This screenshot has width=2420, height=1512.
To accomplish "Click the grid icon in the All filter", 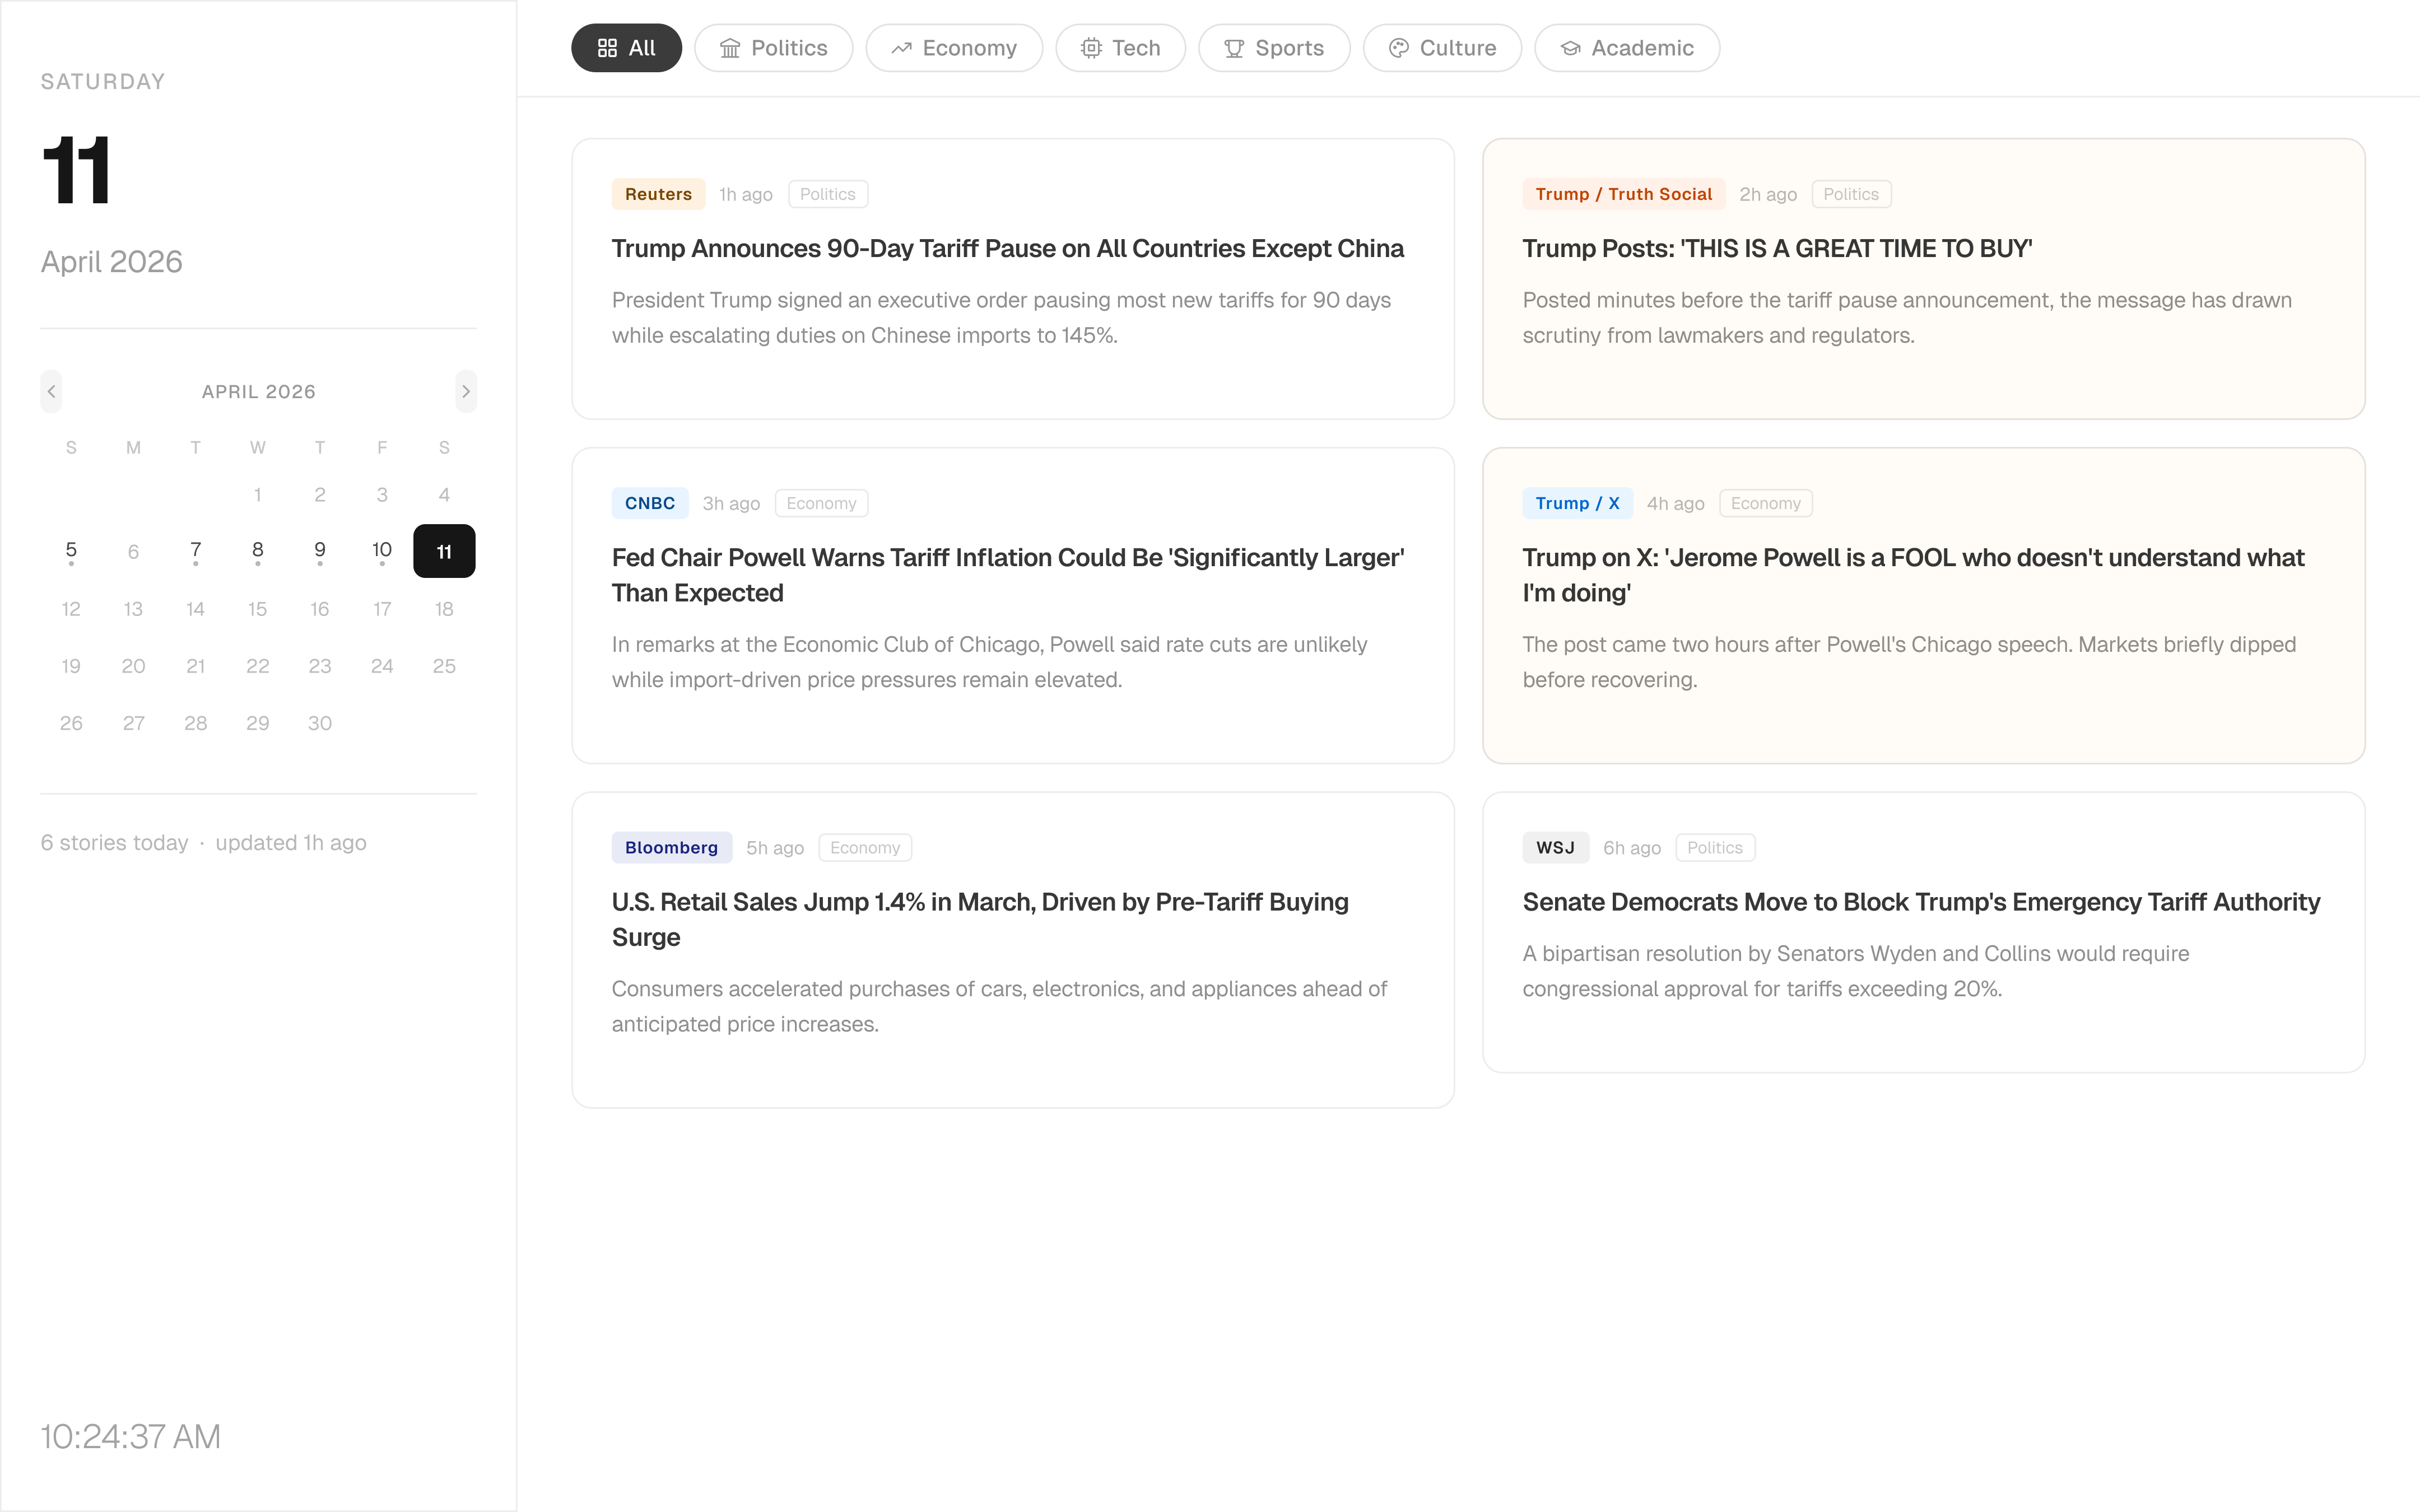I will [607, 48].
